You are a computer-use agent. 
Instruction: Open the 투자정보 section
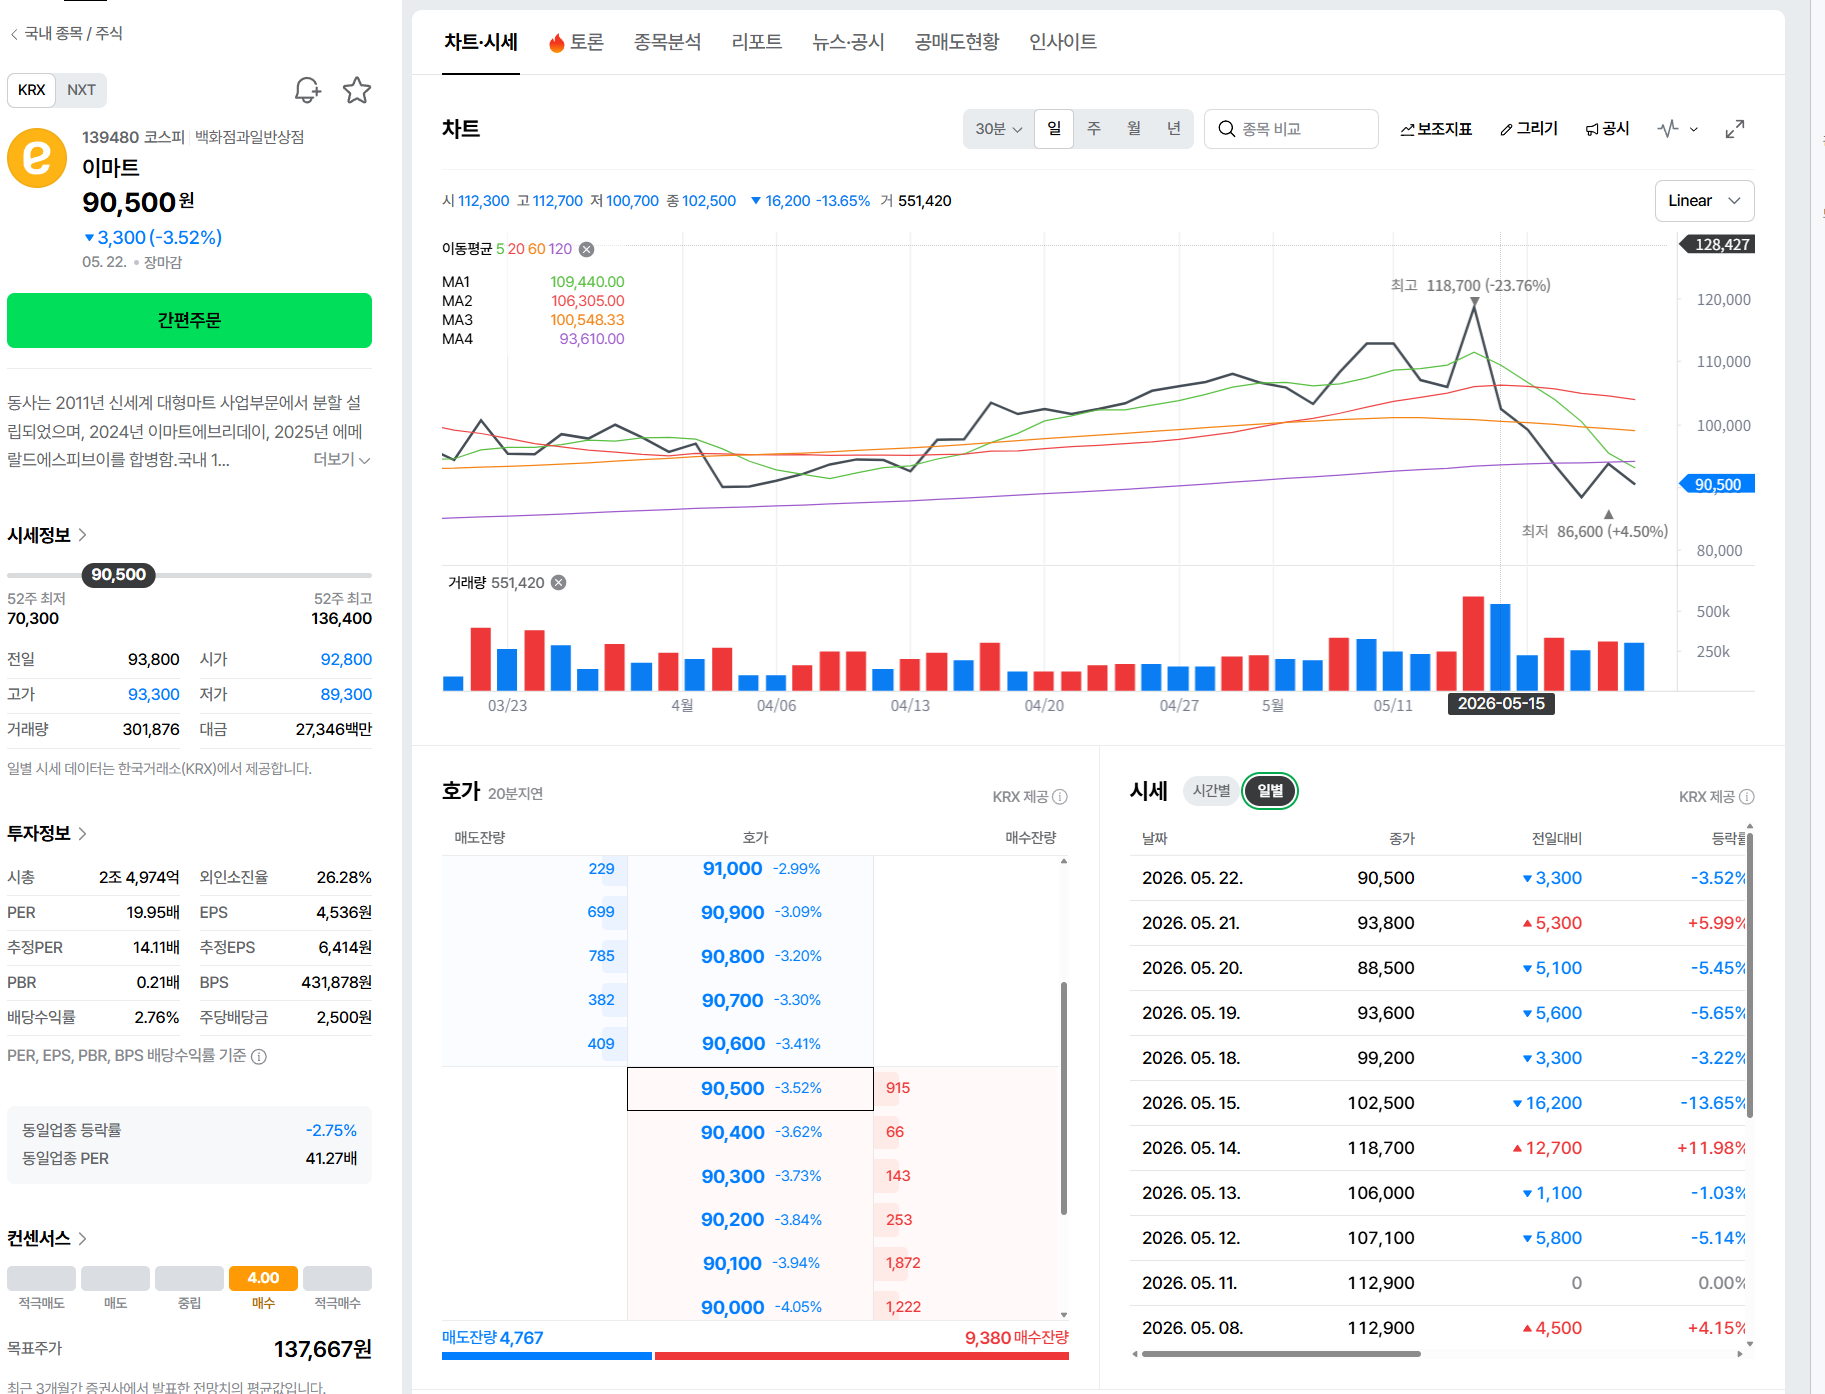point(47,833)
